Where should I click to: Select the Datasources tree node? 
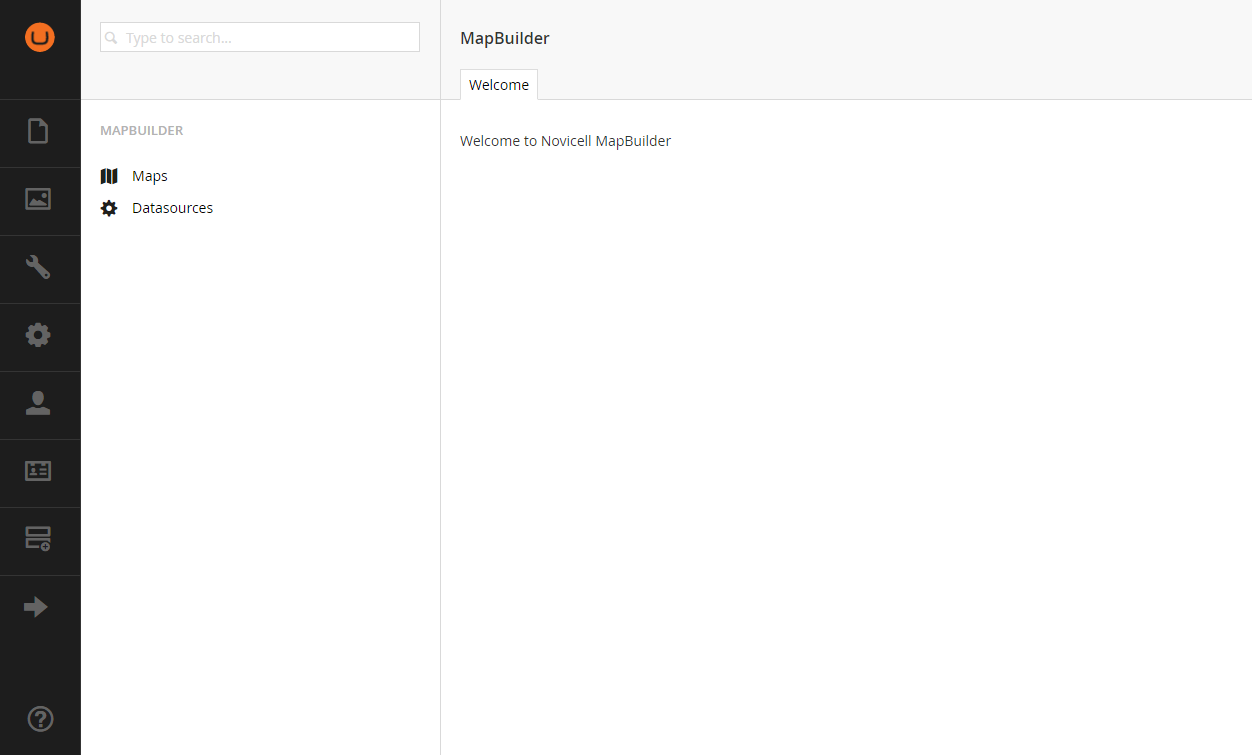[x=172, y=208]
